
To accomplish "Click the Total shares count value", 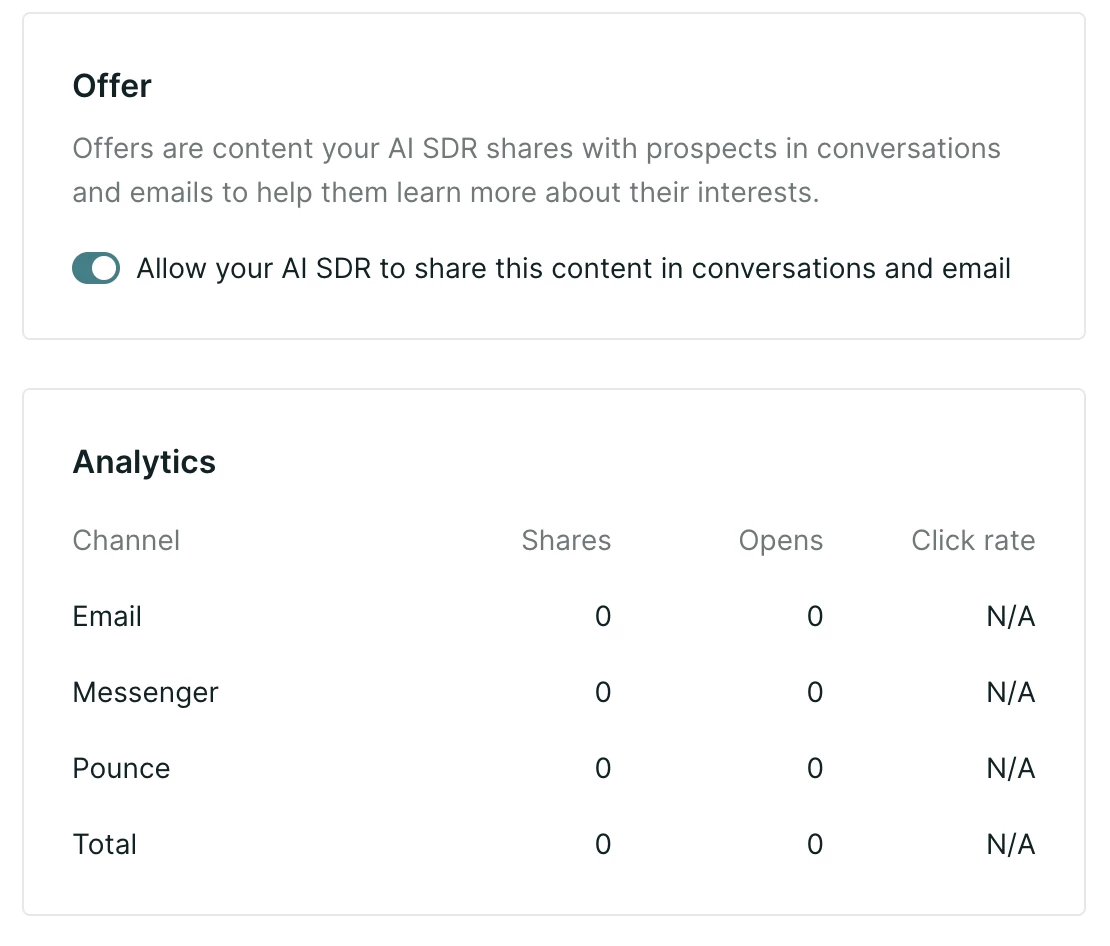I will pos(603,844).
